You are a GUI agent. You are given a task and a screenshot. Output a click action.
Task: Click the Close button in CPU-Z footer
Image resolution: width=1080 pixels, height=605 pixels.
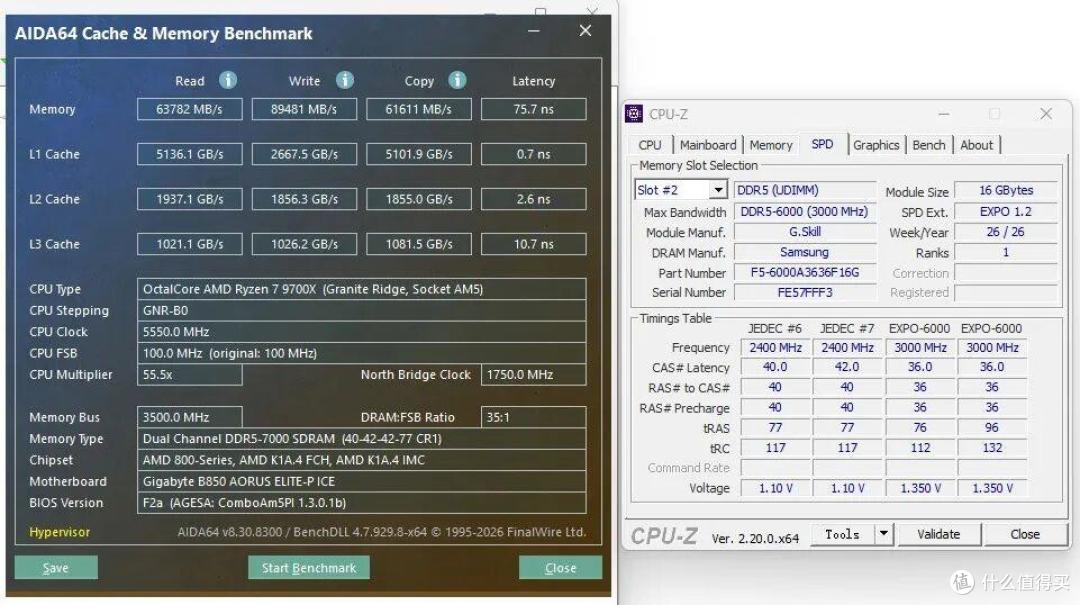(x=1025, y=533)
